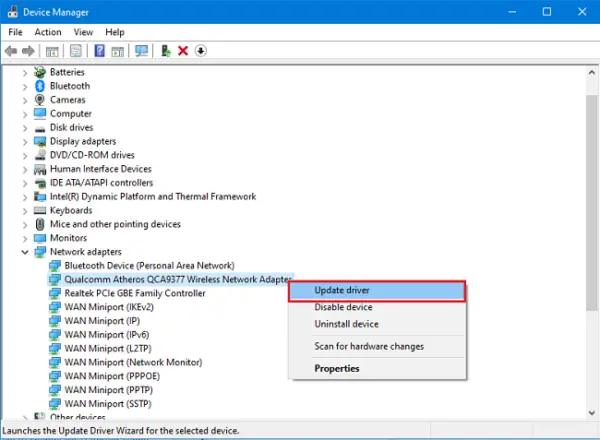Expand the Disk drives chevron
Screen dimensions: 600x440
[x=25, y=128]
